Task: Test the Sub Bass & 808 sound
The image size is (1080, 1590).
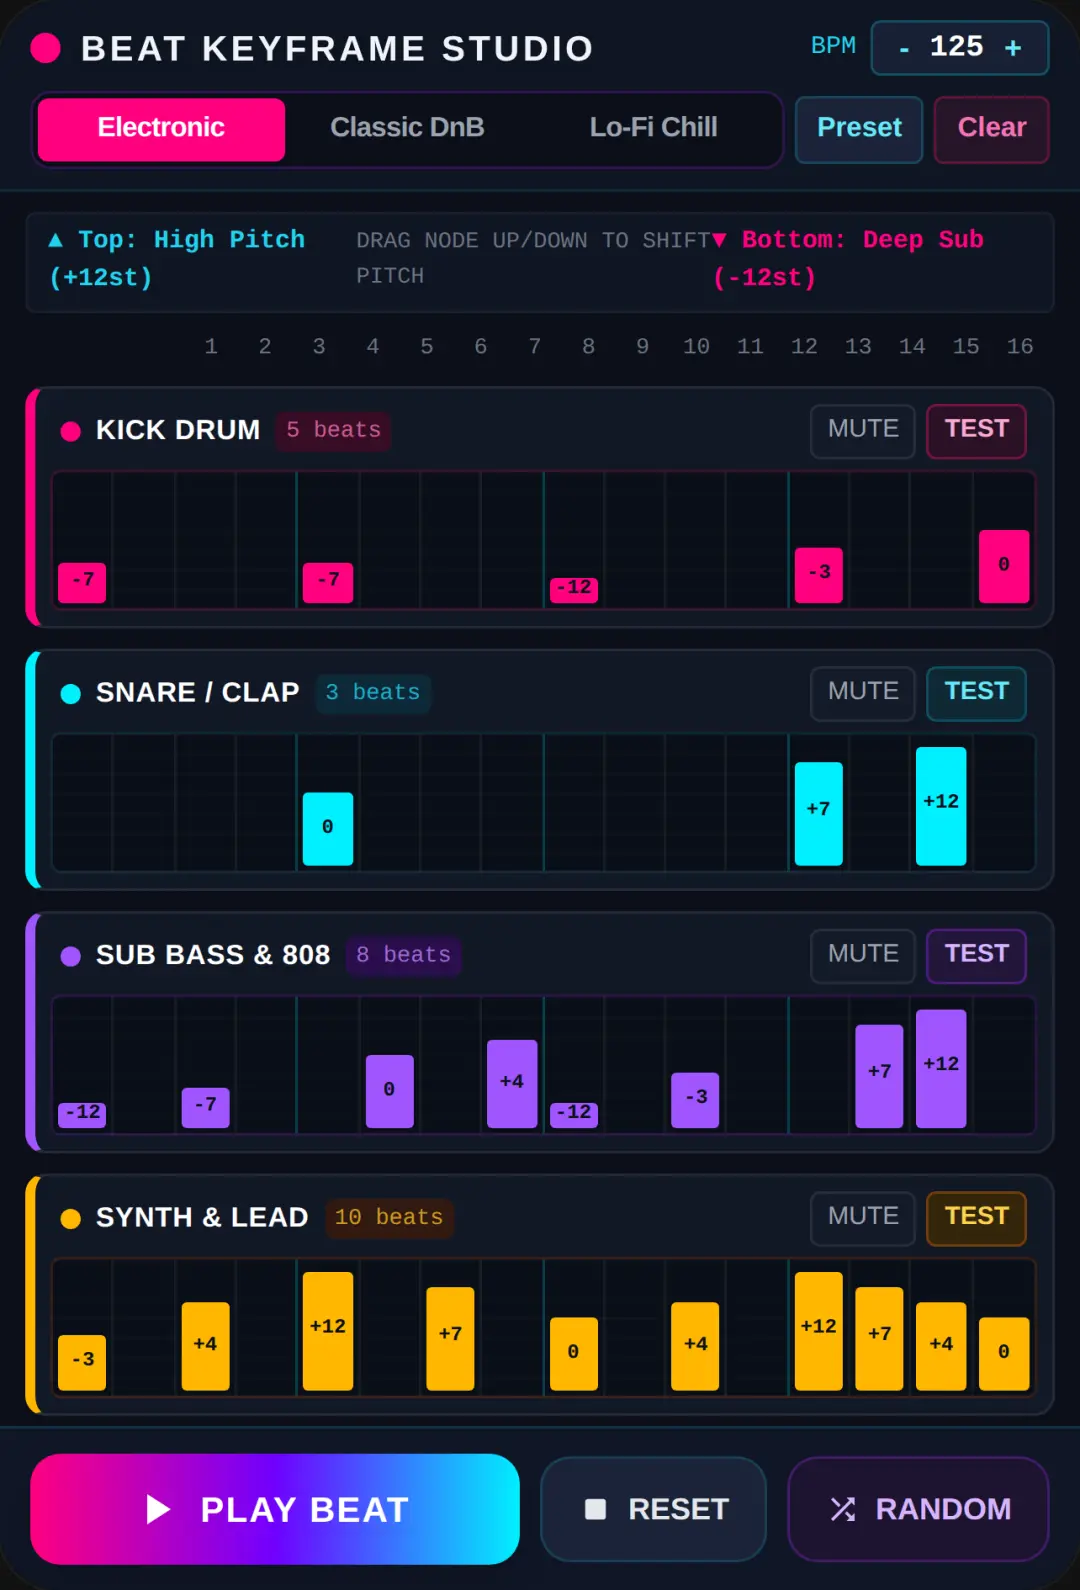Action: click(x=977, y=956)
